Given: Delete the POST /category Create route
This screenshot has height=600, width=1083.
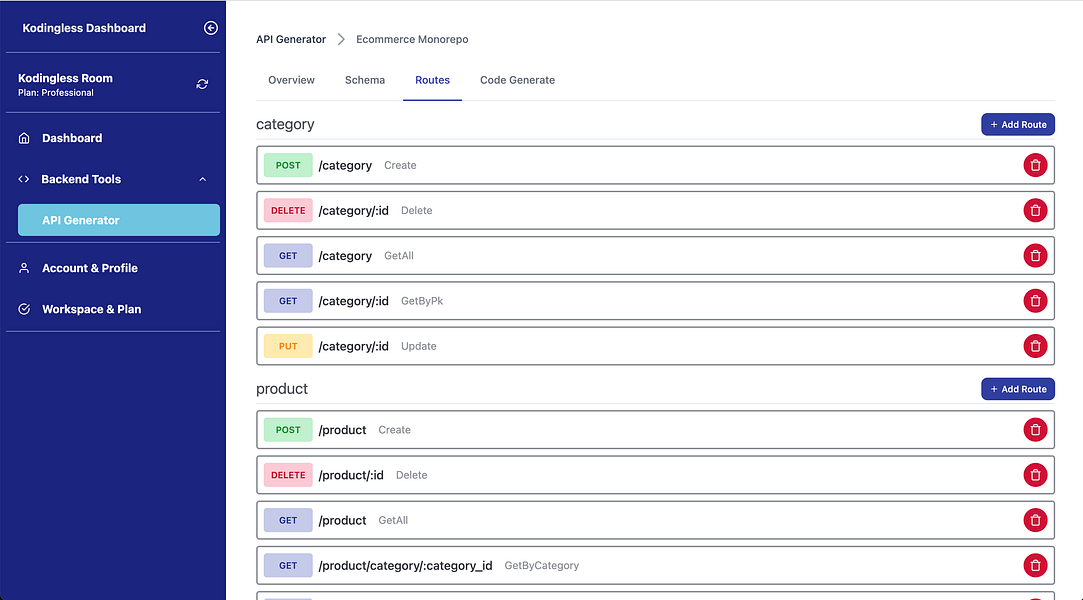Looking at the screenshot, I should click(1035, 165).
